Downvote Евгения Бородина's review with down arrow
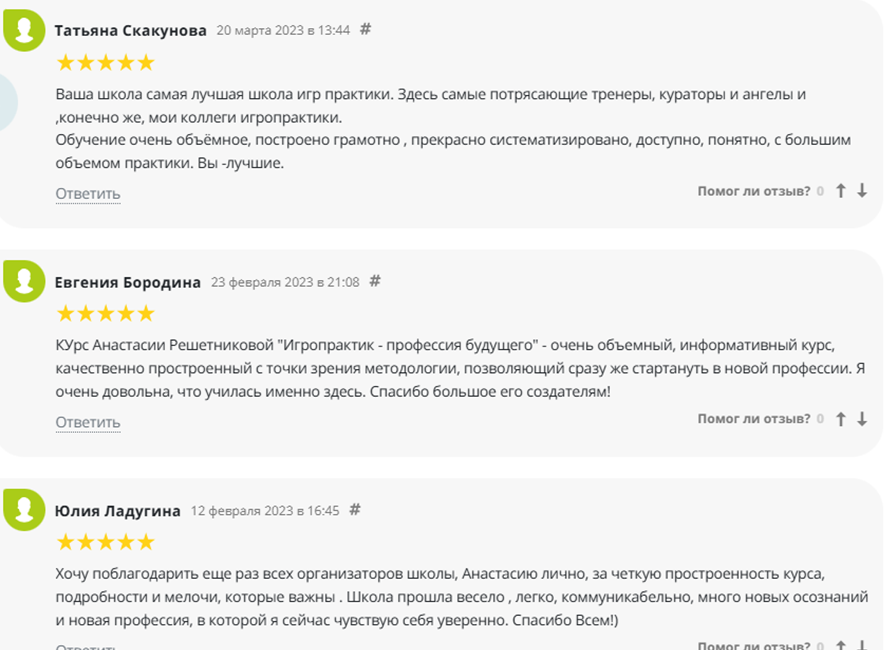The height and width of the screenshot is (650, 886). point(863,420)
